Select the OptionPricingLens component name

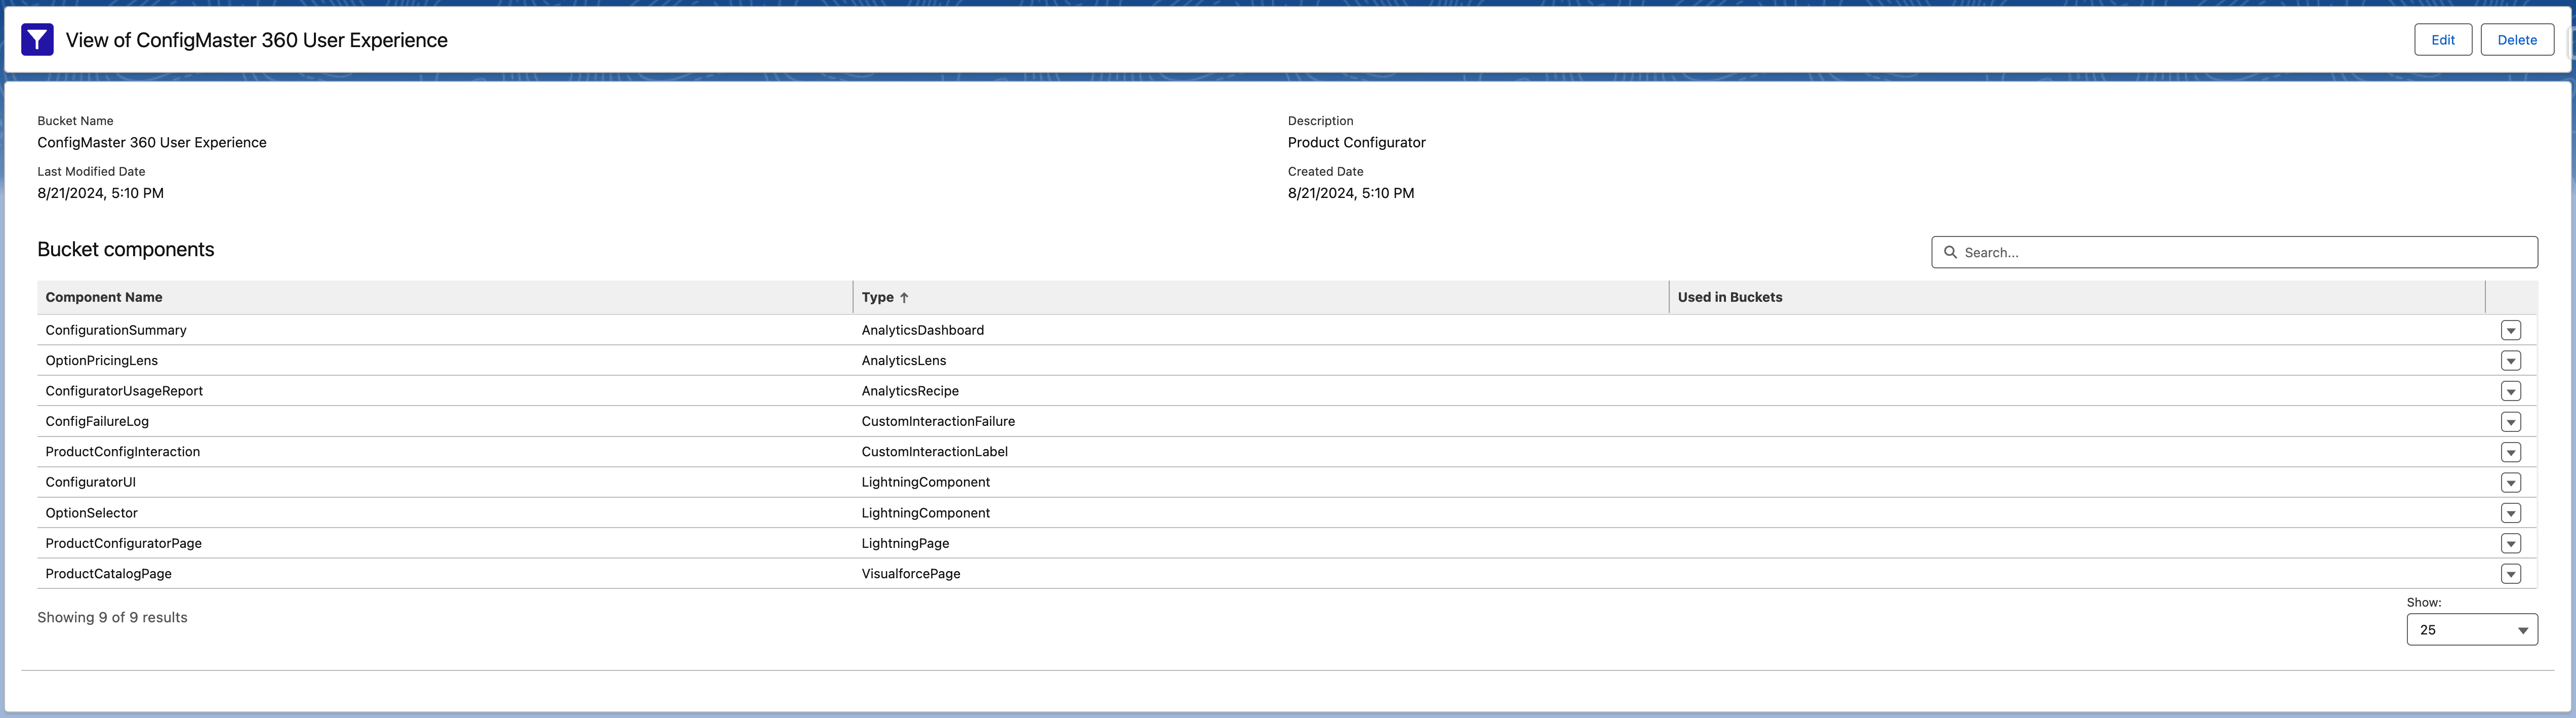click(101, 360)
